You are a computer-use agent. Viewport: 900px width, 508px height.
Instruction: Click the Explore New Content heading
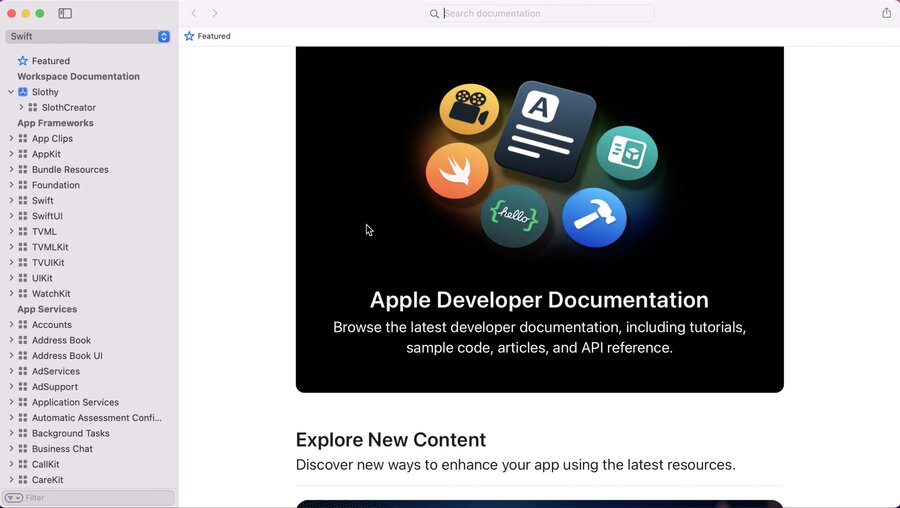(391, 440)
